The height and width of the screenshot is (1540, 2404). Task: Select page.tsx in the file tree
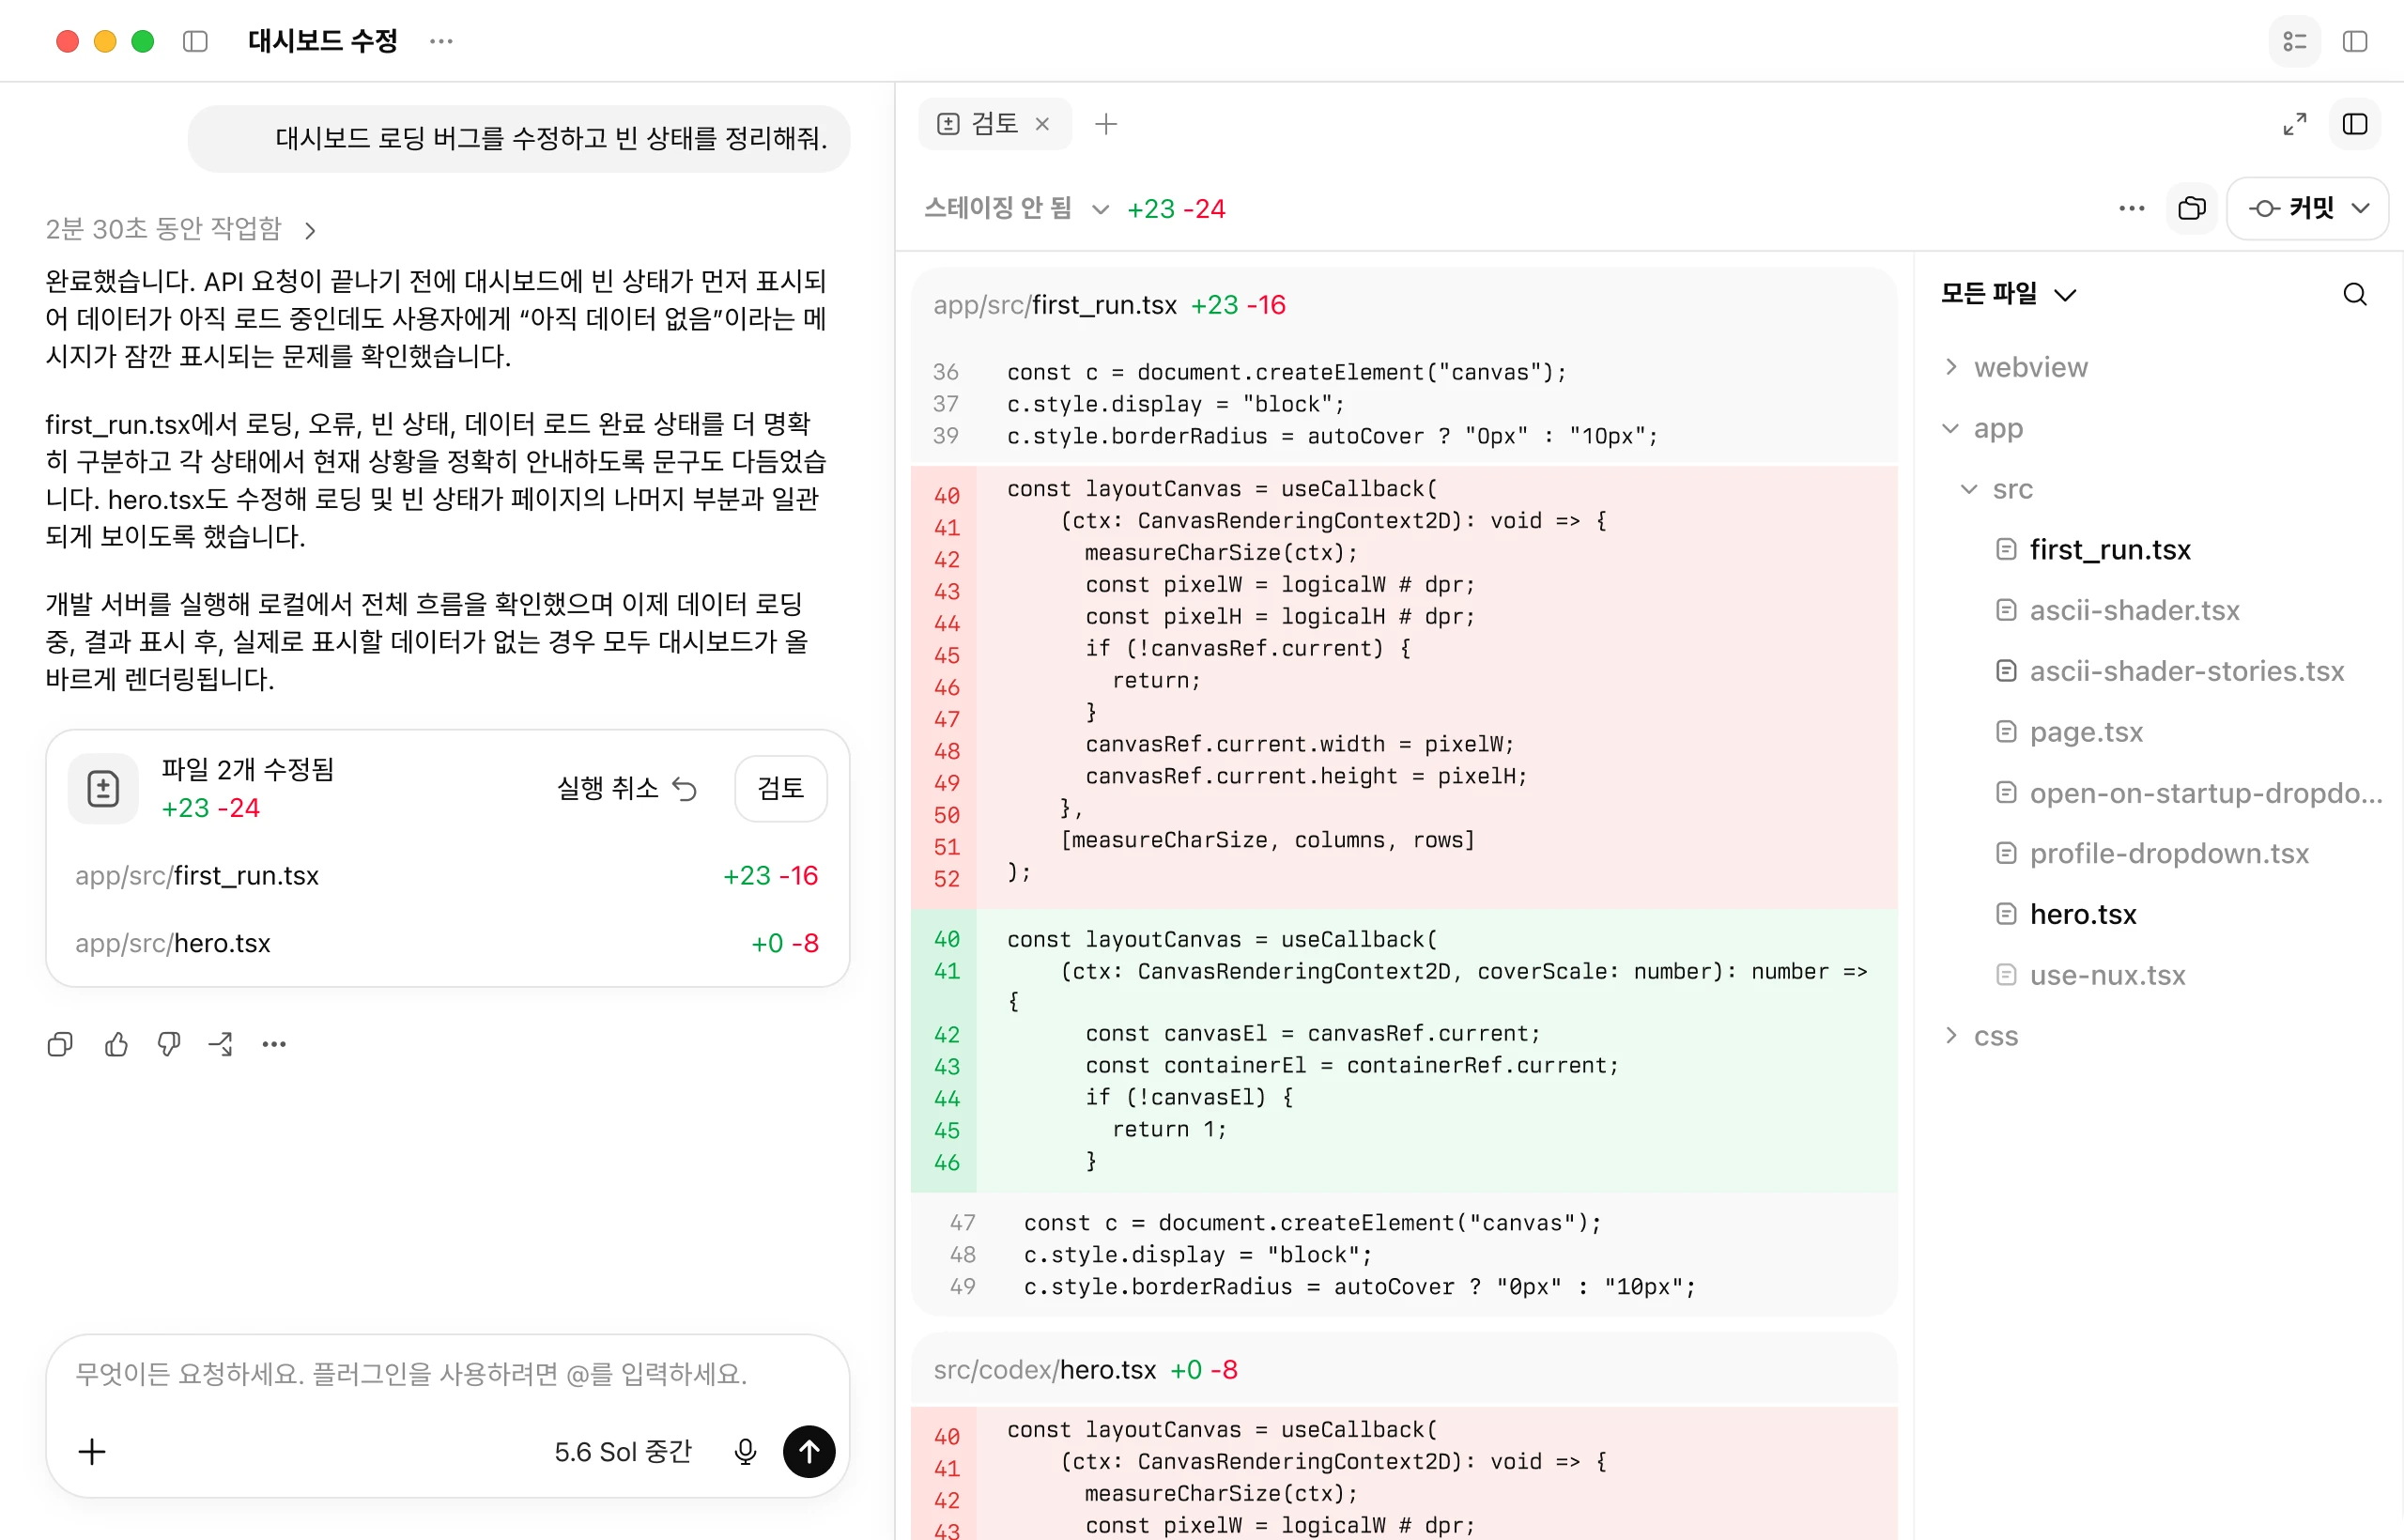tap(2086, 732)
